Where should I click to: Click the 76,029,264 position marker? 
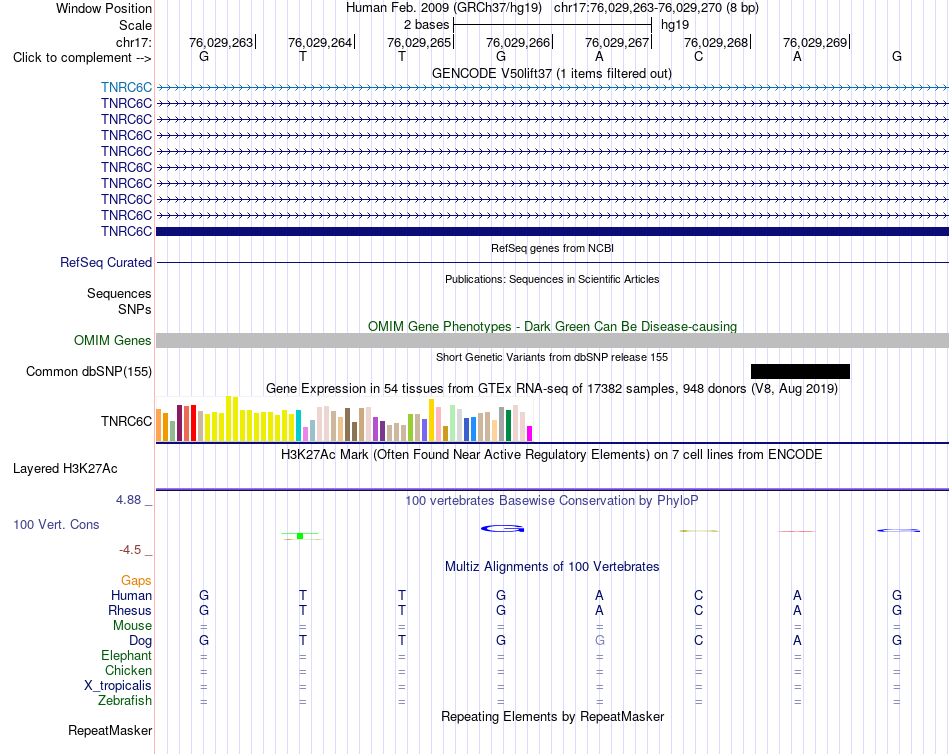coord(320,42)
